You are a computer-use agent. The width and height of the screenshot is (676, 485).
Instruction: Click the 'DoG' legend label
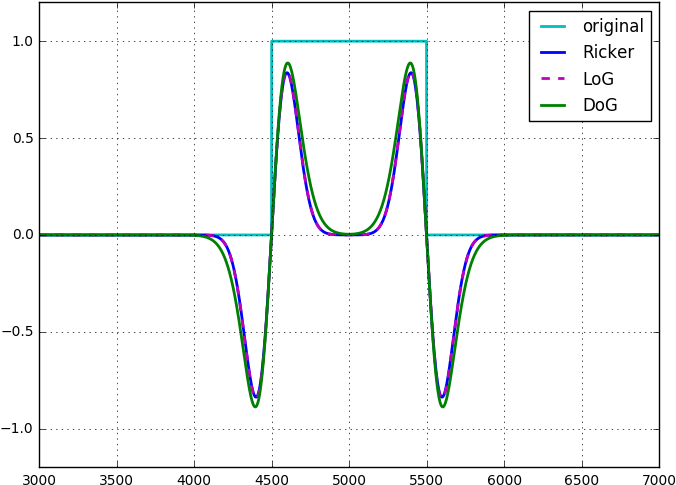tap(600, 105)
